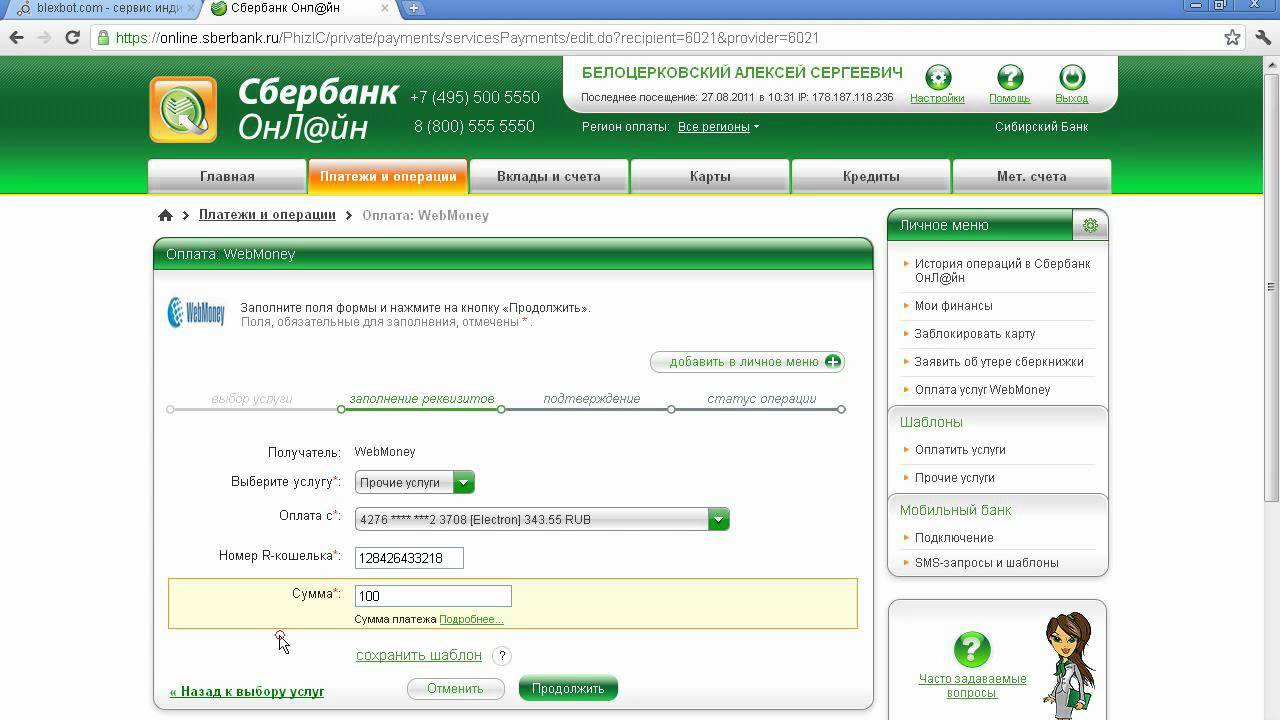
Task: Bookmark page with star icon
Action: (1232, 38)
